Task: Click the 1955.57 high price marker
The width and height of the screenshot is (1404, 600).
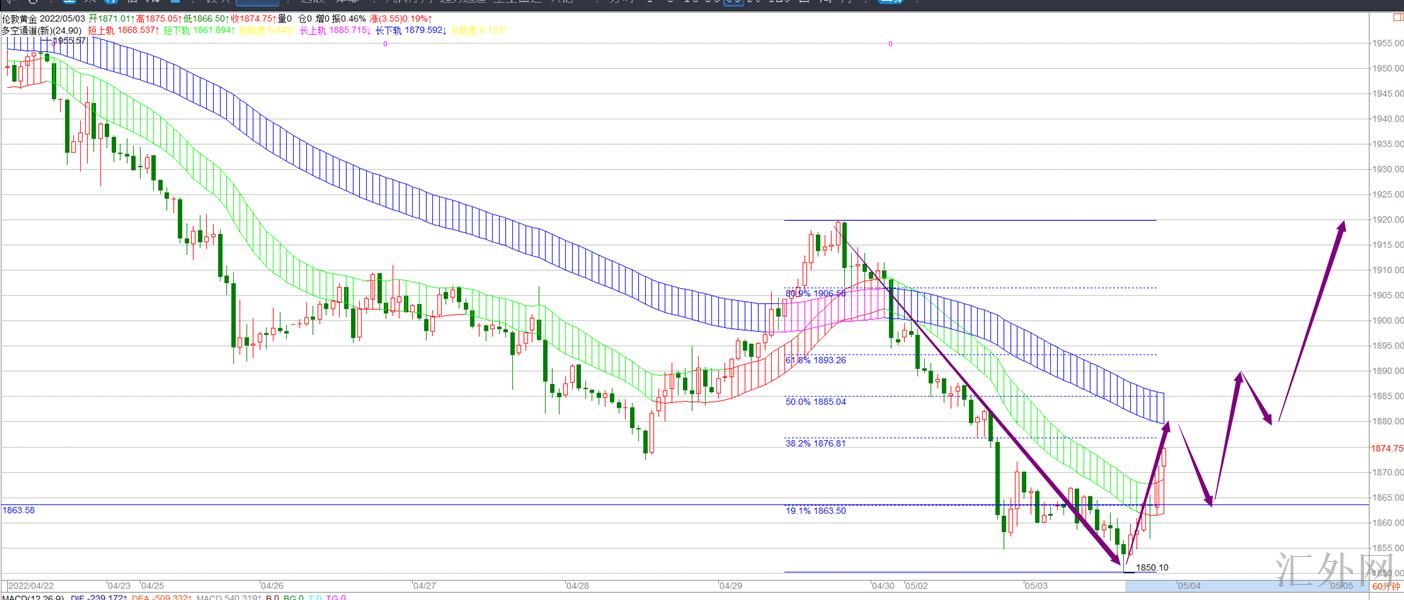Action: [70, 41]
